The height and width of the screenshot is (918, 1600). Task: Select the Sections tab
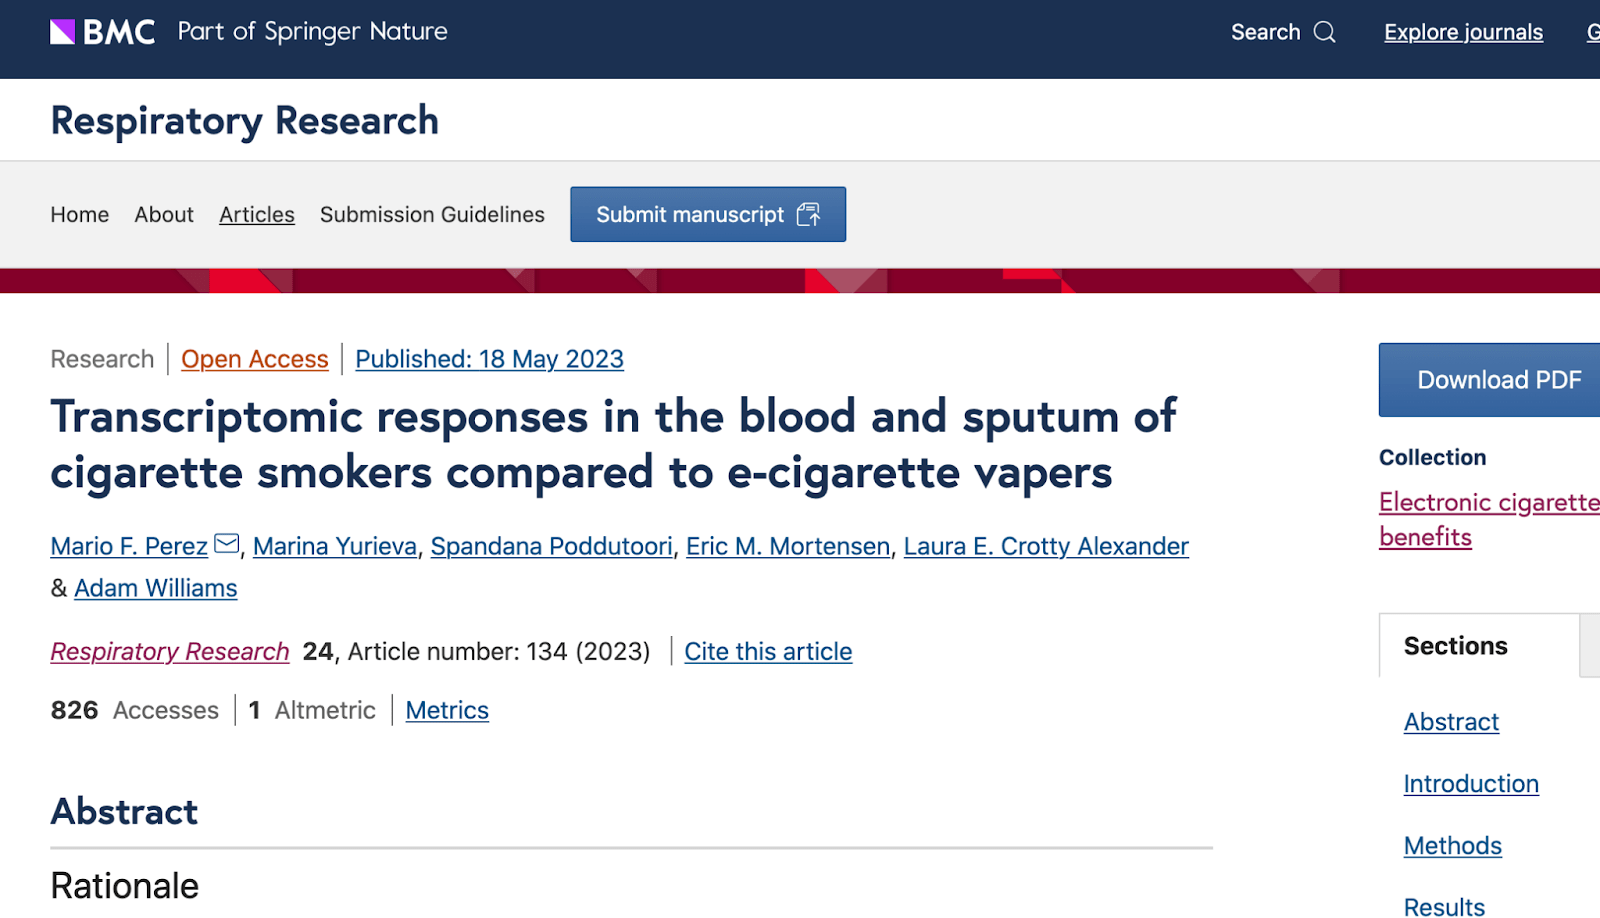click(1456, 646)
